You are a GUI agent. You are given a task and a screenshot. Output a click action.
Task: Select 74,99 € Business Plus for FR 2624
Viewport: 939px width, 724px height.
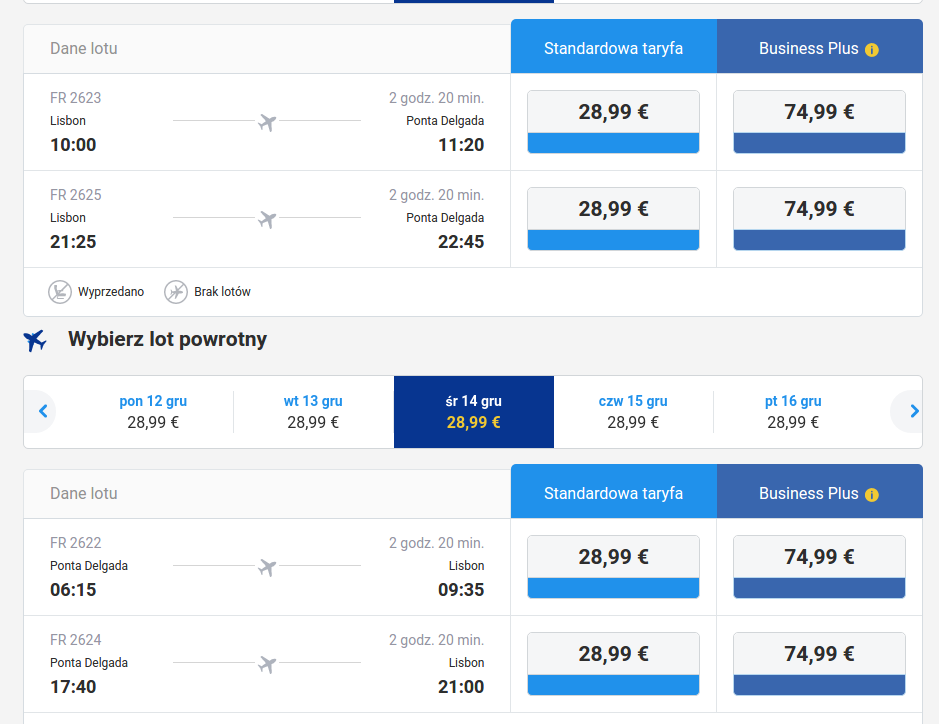tap(819, 664)
